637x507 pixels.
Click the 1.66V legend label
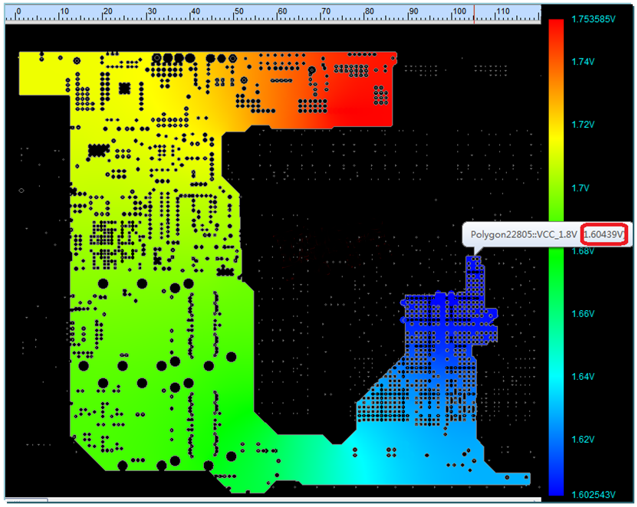point(584,314)
